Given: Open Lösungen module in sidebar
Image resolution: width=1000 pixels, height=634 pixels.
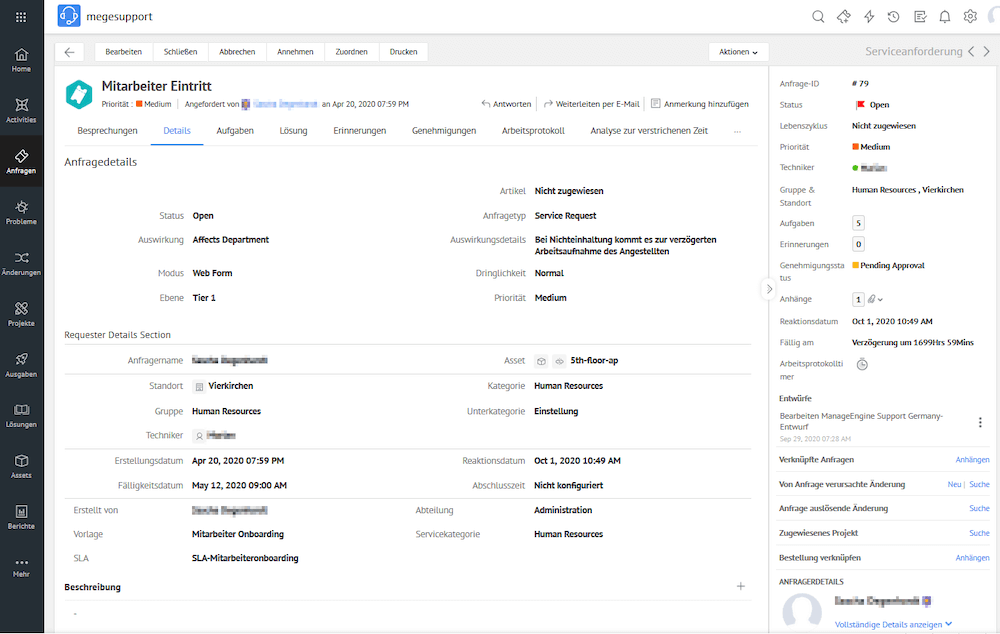Looking at the screenshot, I should pyautogui.click(x=21, y=415).
